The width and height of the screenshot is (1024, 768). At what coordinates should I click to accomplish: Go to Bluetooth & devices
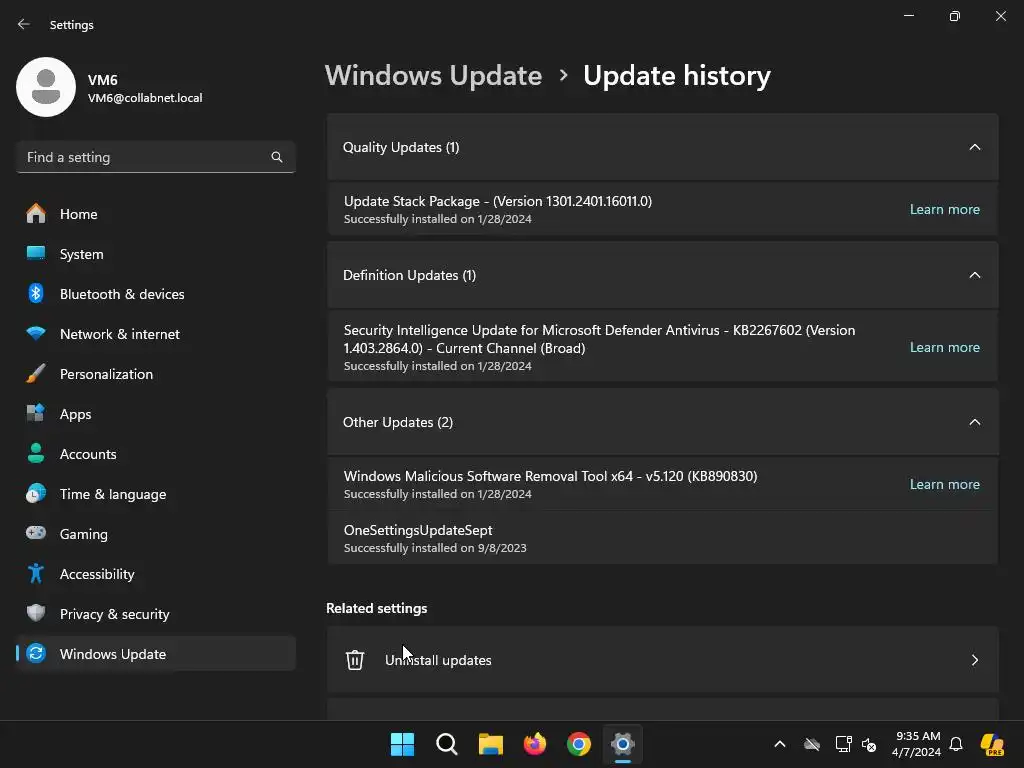pyautogui.click(x=155, y=294)
